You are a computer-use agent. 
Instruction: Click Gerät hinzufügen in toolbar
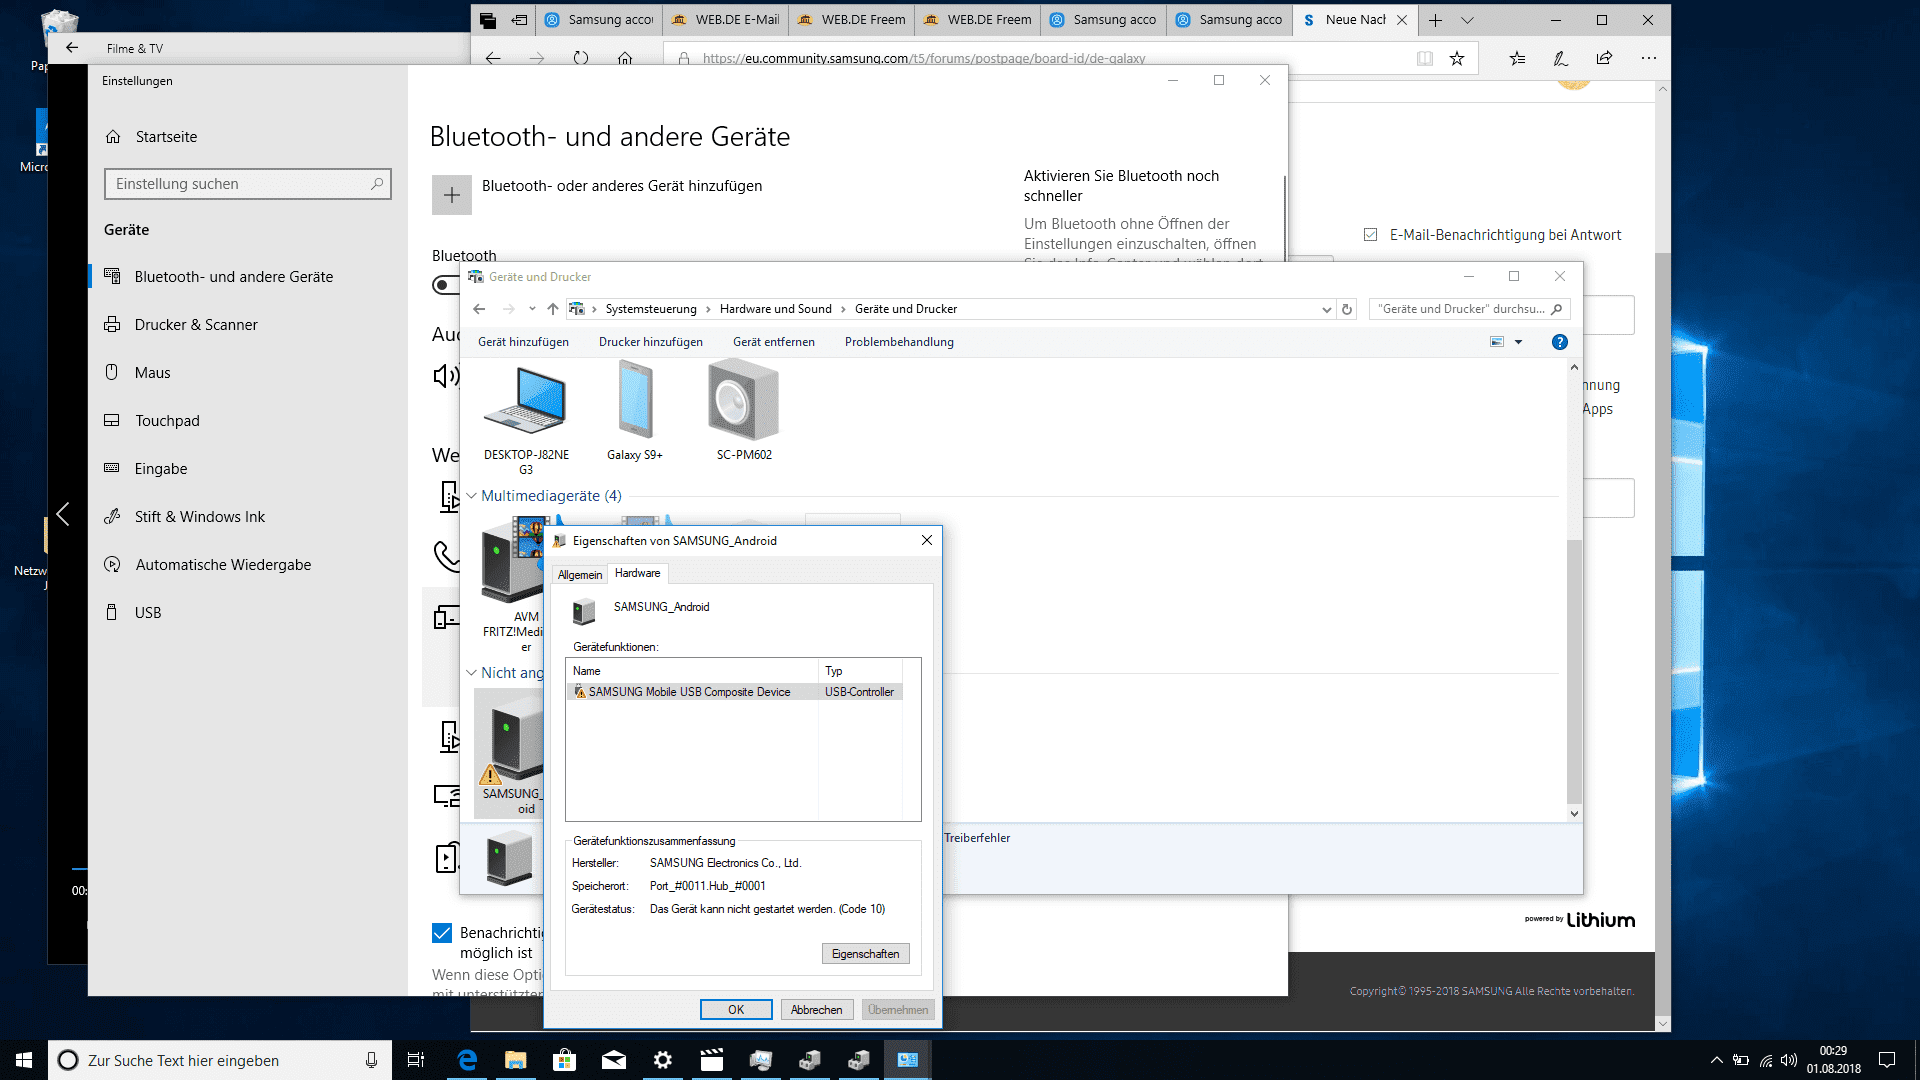[x=523, y=342]
